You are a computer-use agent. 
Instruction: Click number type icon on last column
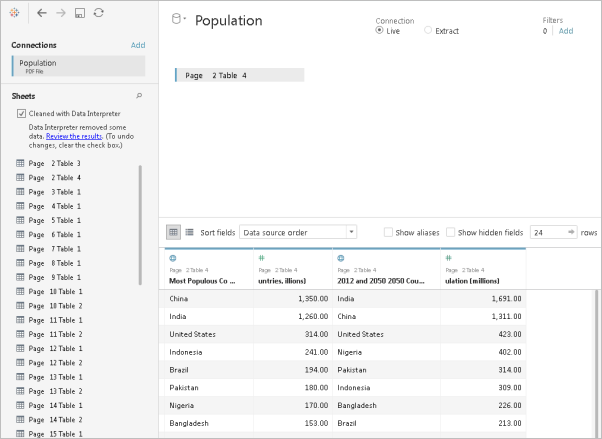pyautogui.click(x=447, y=258)
